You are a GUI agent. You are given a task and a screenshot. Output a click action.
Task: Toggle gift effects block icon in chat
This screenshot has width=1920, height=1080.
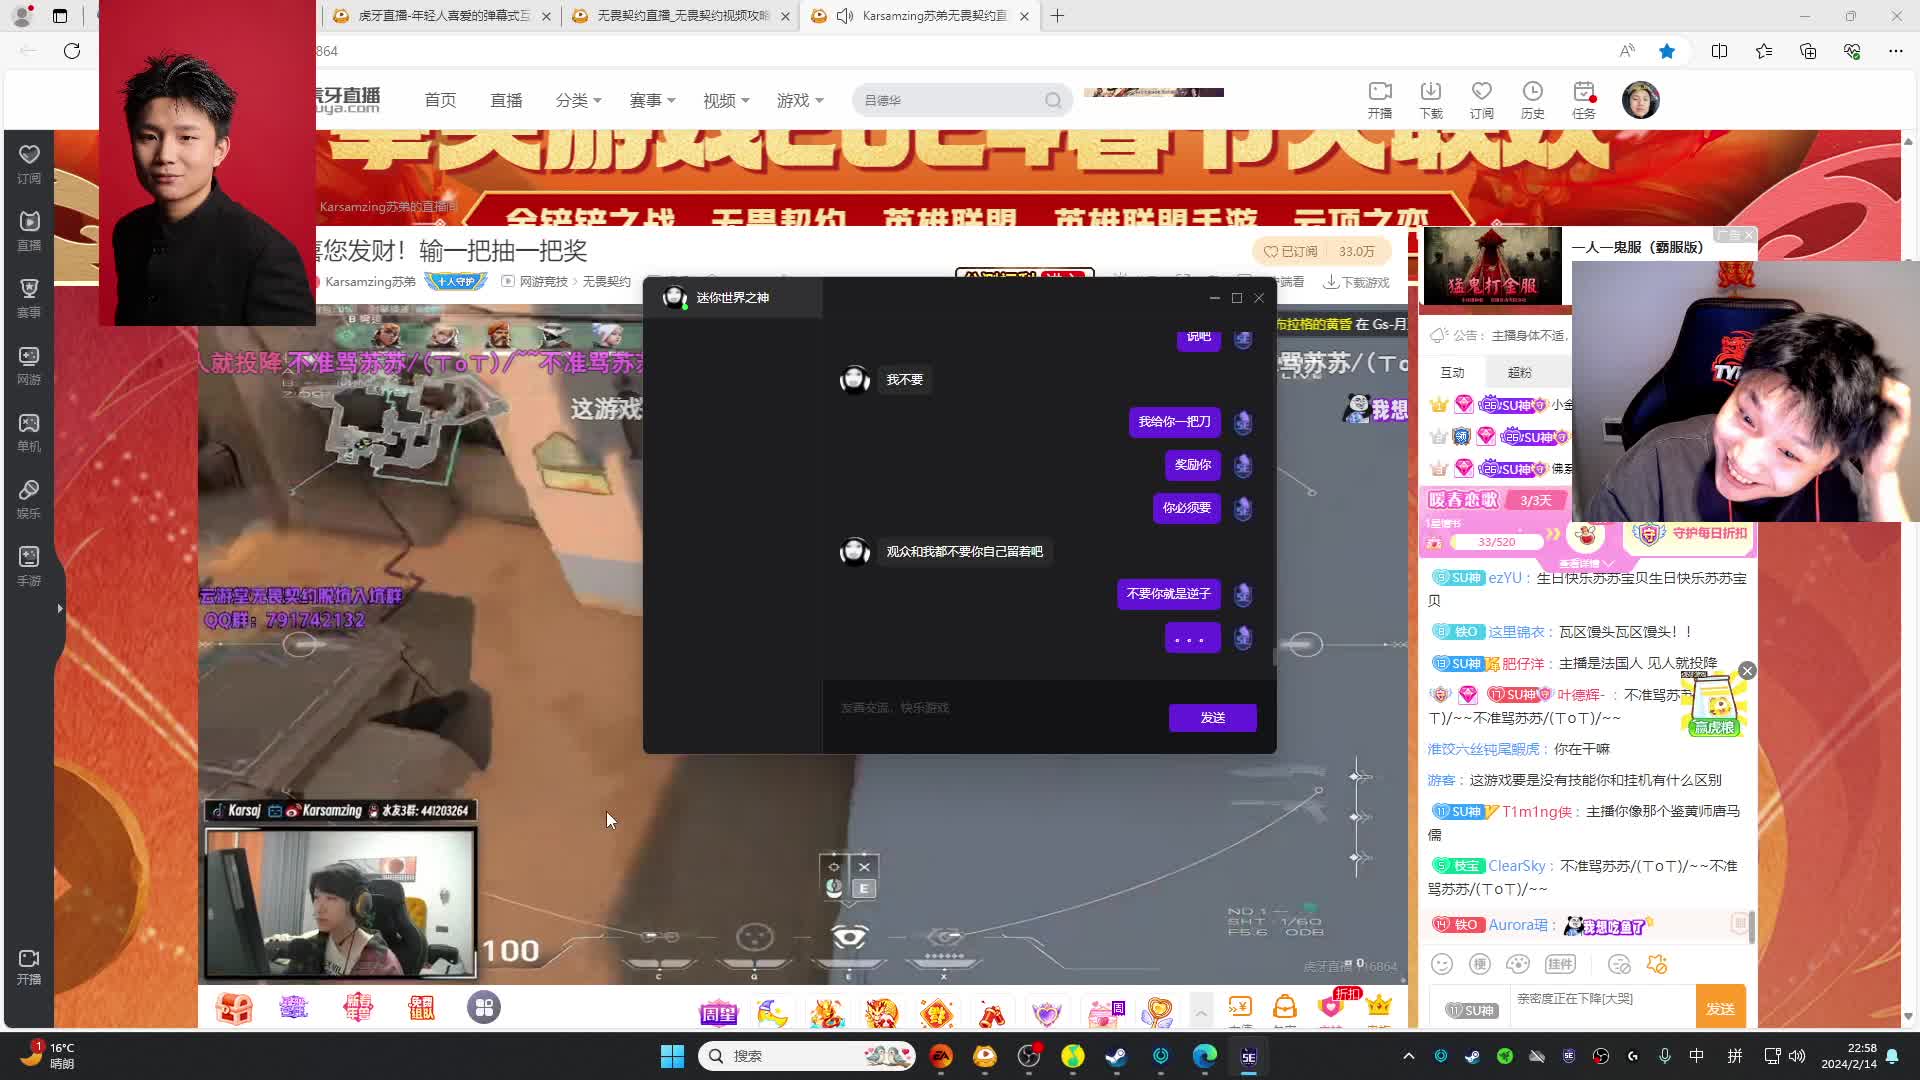(1657, 964)
